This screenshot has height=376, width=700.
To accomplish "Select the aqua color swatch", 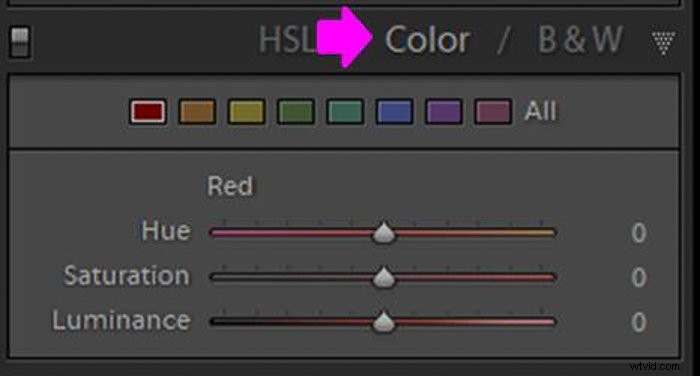I will [345, 111].
